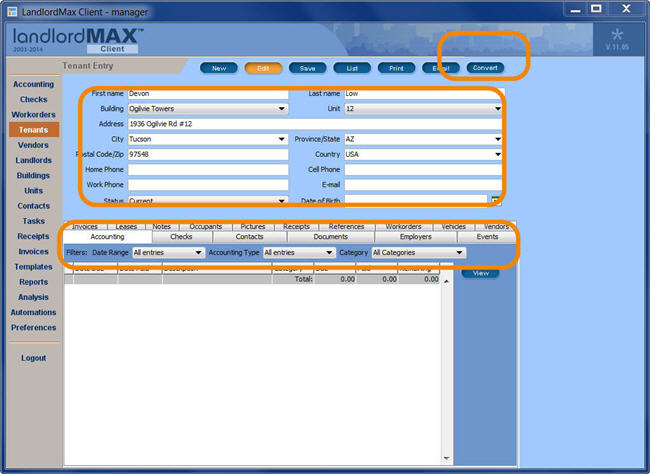650x474 pixels.
Task: Go to Units in the sidebar
Action: [x=34, y=191]
